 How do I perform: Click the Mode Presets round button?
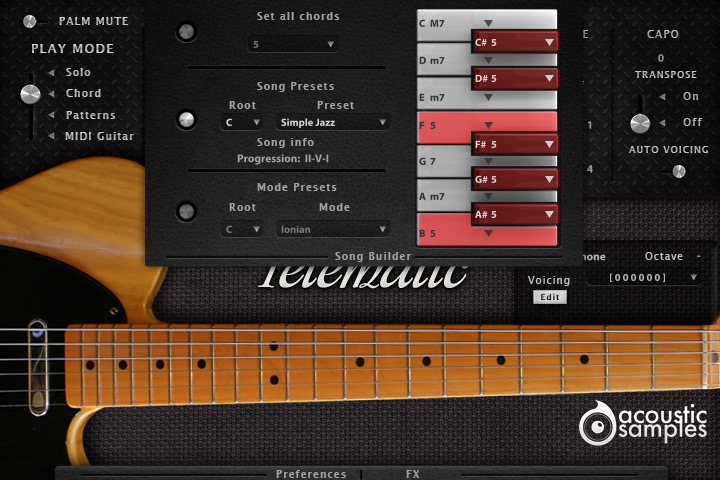(x=186, y=212)
